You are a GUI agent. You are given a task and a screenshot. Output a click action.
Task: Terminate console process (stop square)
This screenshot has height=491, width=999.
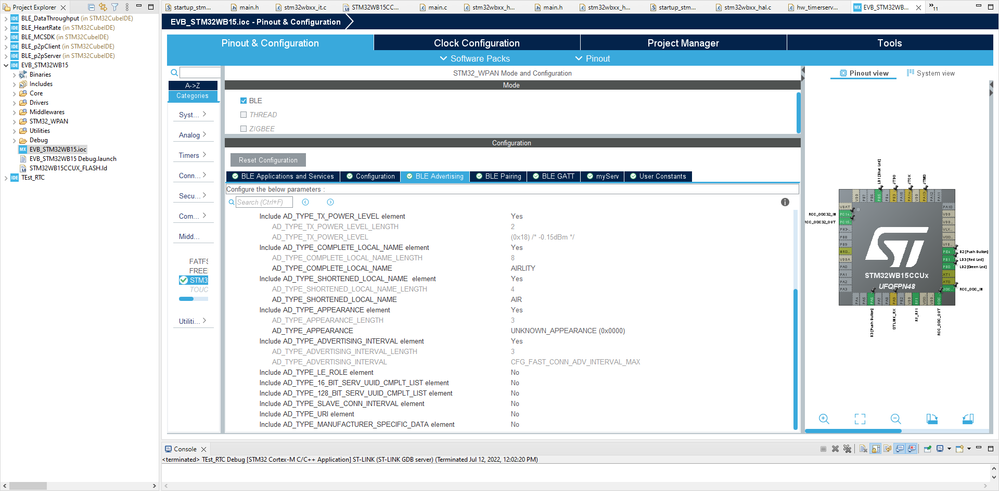[823, 449]
